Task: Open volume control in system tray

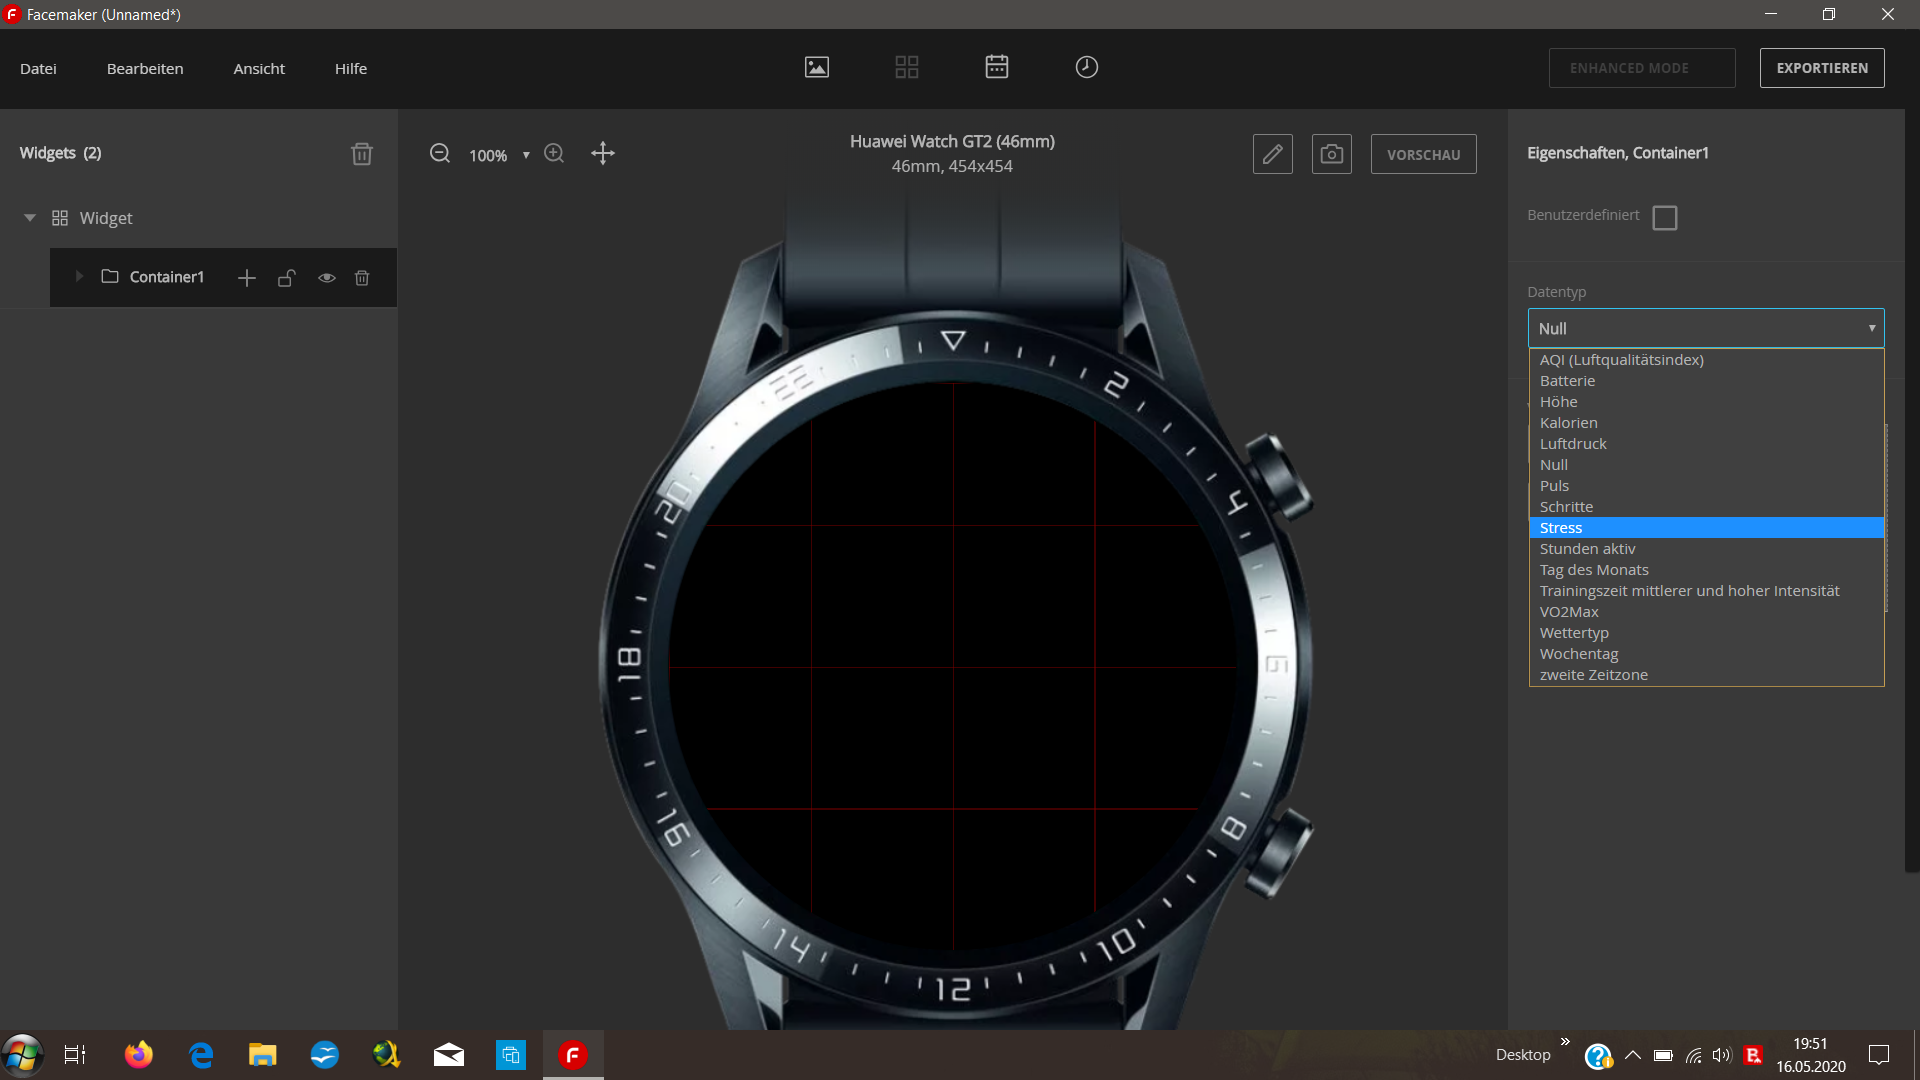Action: 1722,1055
